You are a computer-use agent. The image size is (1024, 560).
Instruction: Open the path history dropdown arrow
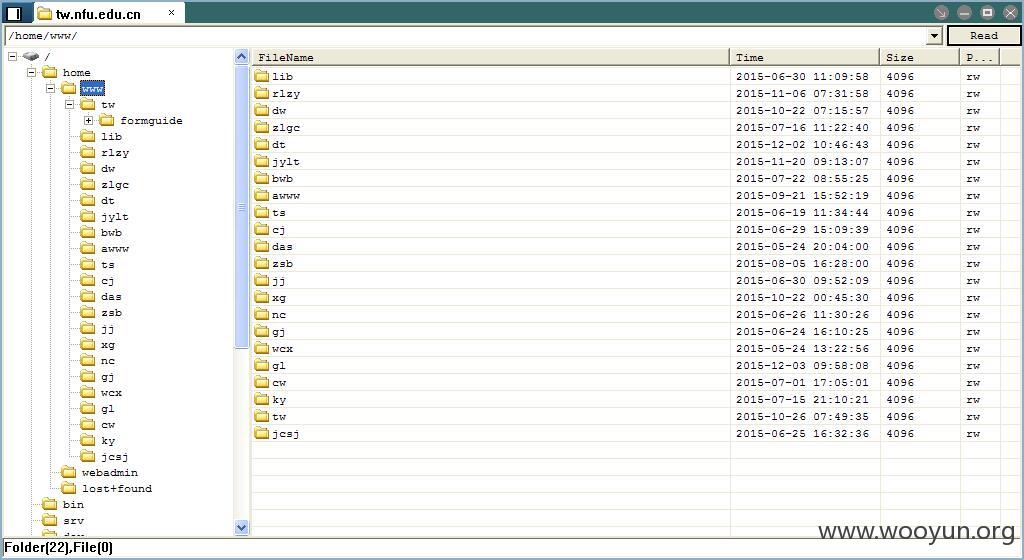point(935,36)
